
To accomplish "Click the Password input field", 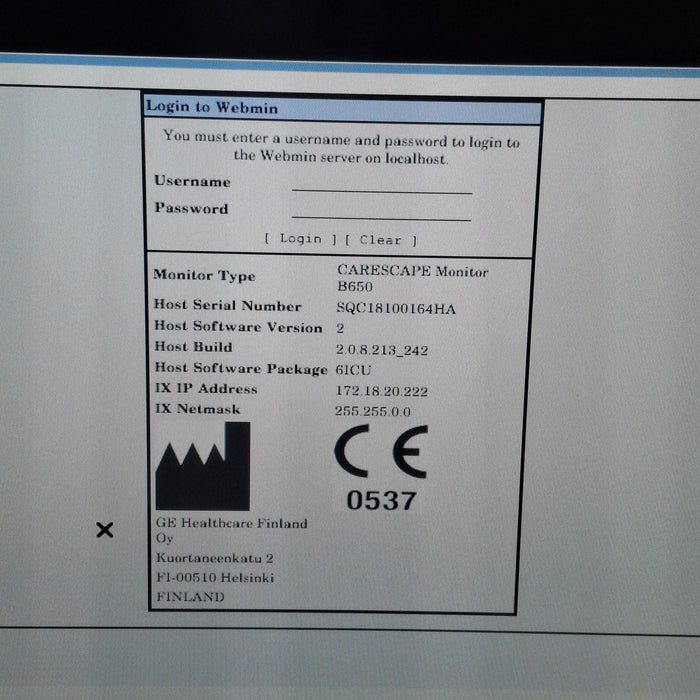I will pyautogui.click(x=381, y=211).
